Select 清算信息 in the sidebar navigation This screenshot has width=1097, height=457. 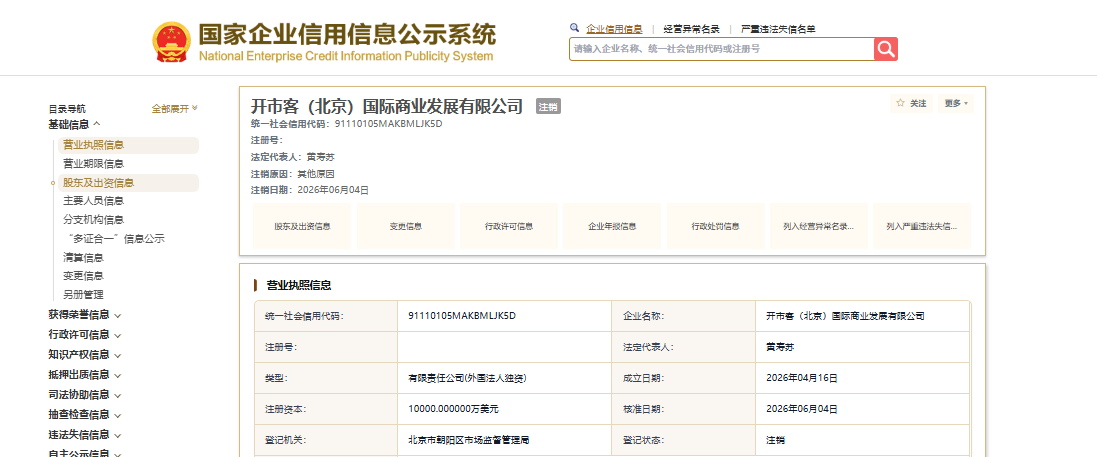pyautogui.click(x=83, y=258)
